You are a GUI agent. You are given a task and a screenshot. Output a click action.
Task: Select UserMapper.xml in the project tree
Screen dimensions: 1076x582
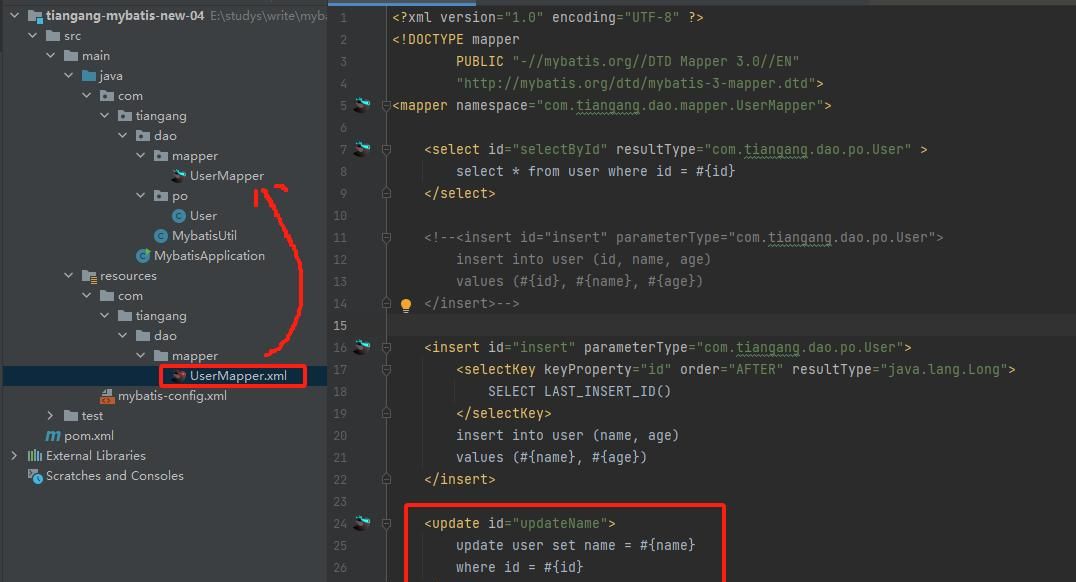click(238, 376)
